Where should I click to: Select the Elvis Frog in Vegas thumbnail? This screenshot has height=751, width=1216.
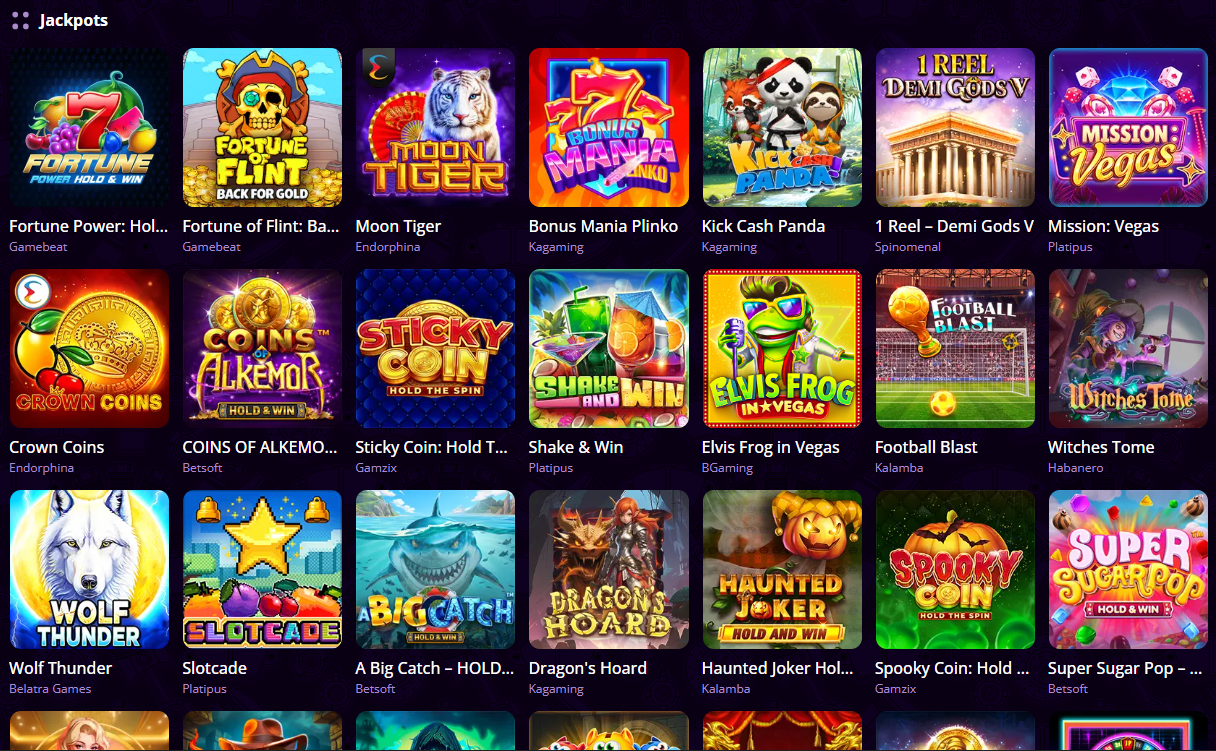tap(782, 348)
